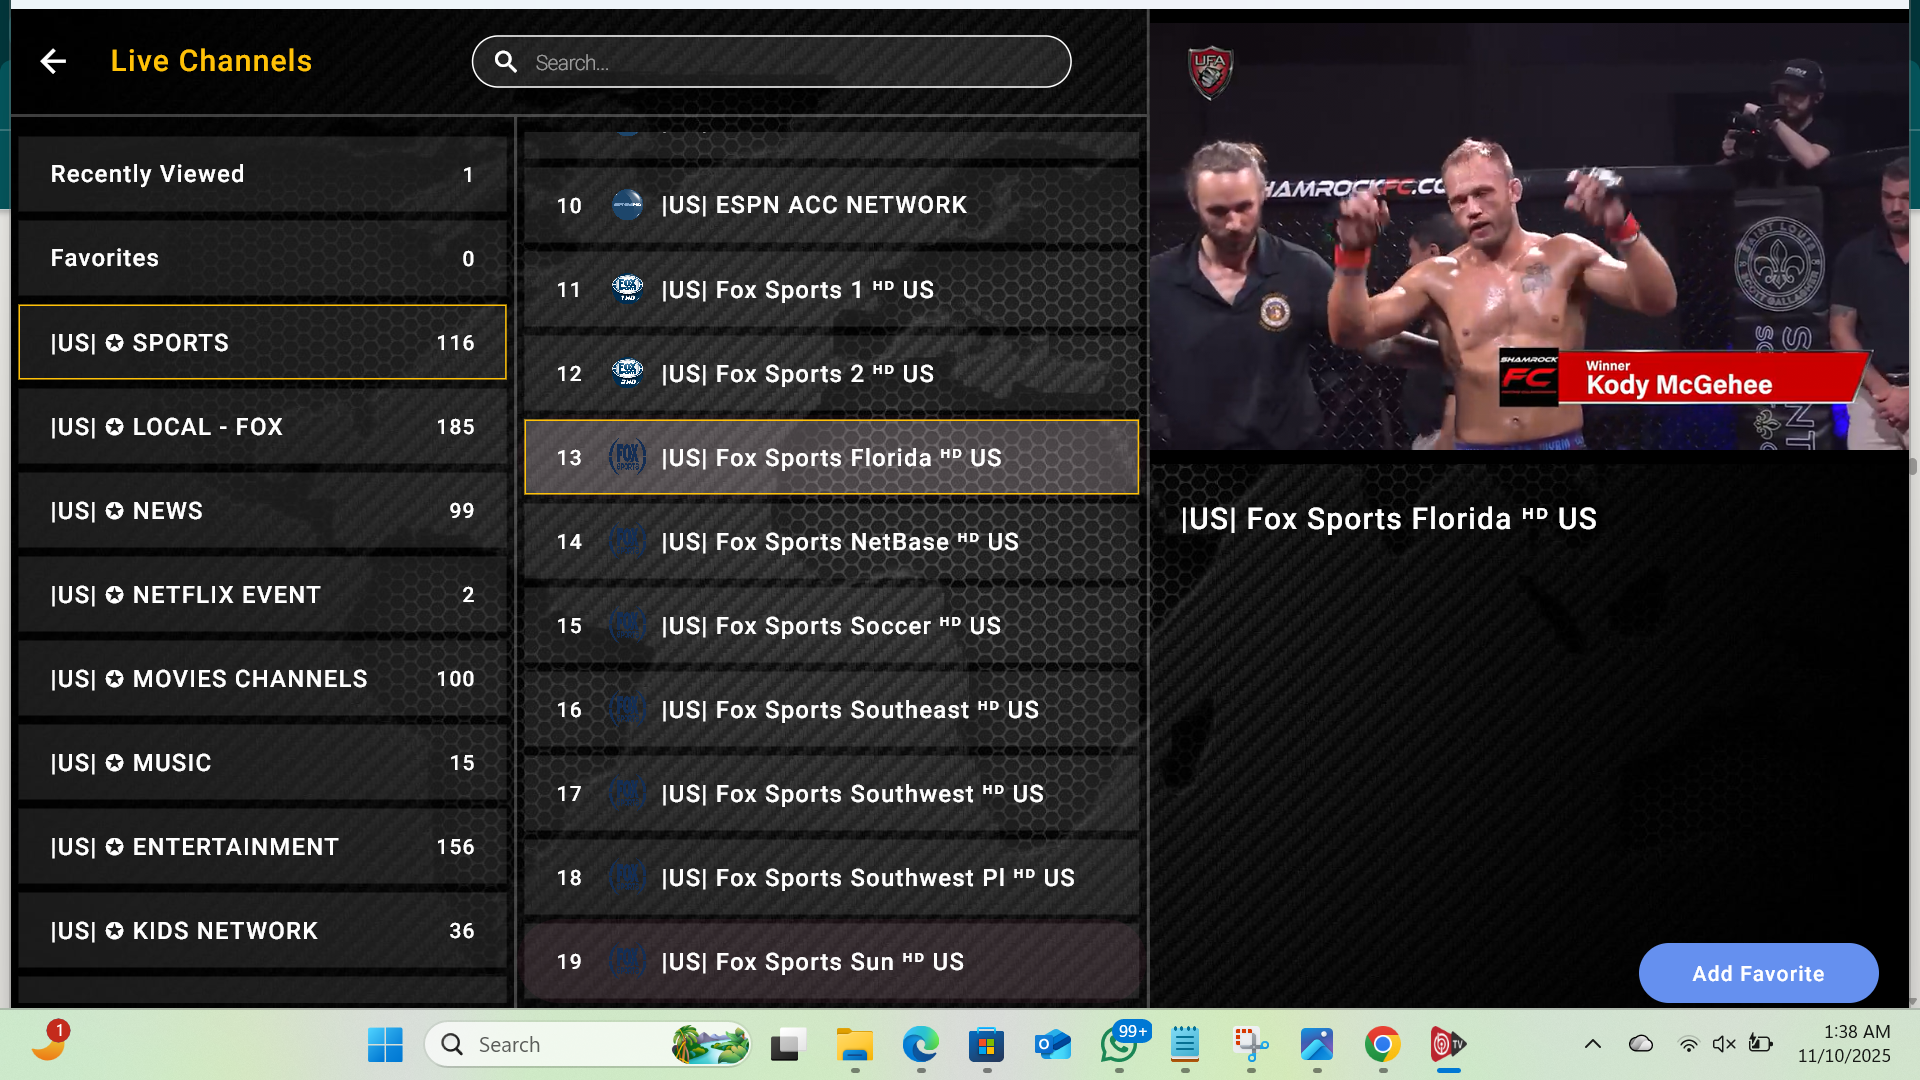Select the Favorites menu item
The width and height of the screenshot is (1920, 1080).
262,257
